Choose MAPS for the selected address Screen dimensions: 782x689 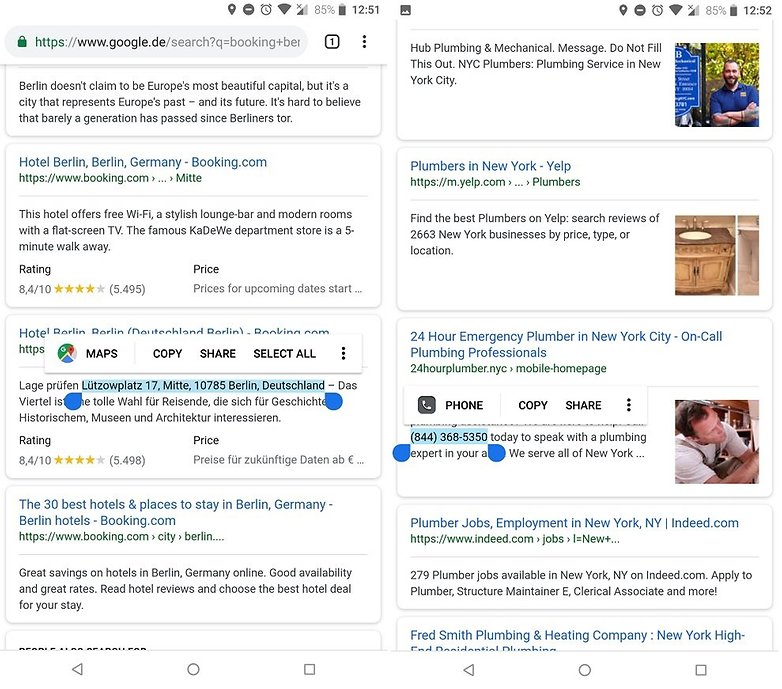point(102,353)
